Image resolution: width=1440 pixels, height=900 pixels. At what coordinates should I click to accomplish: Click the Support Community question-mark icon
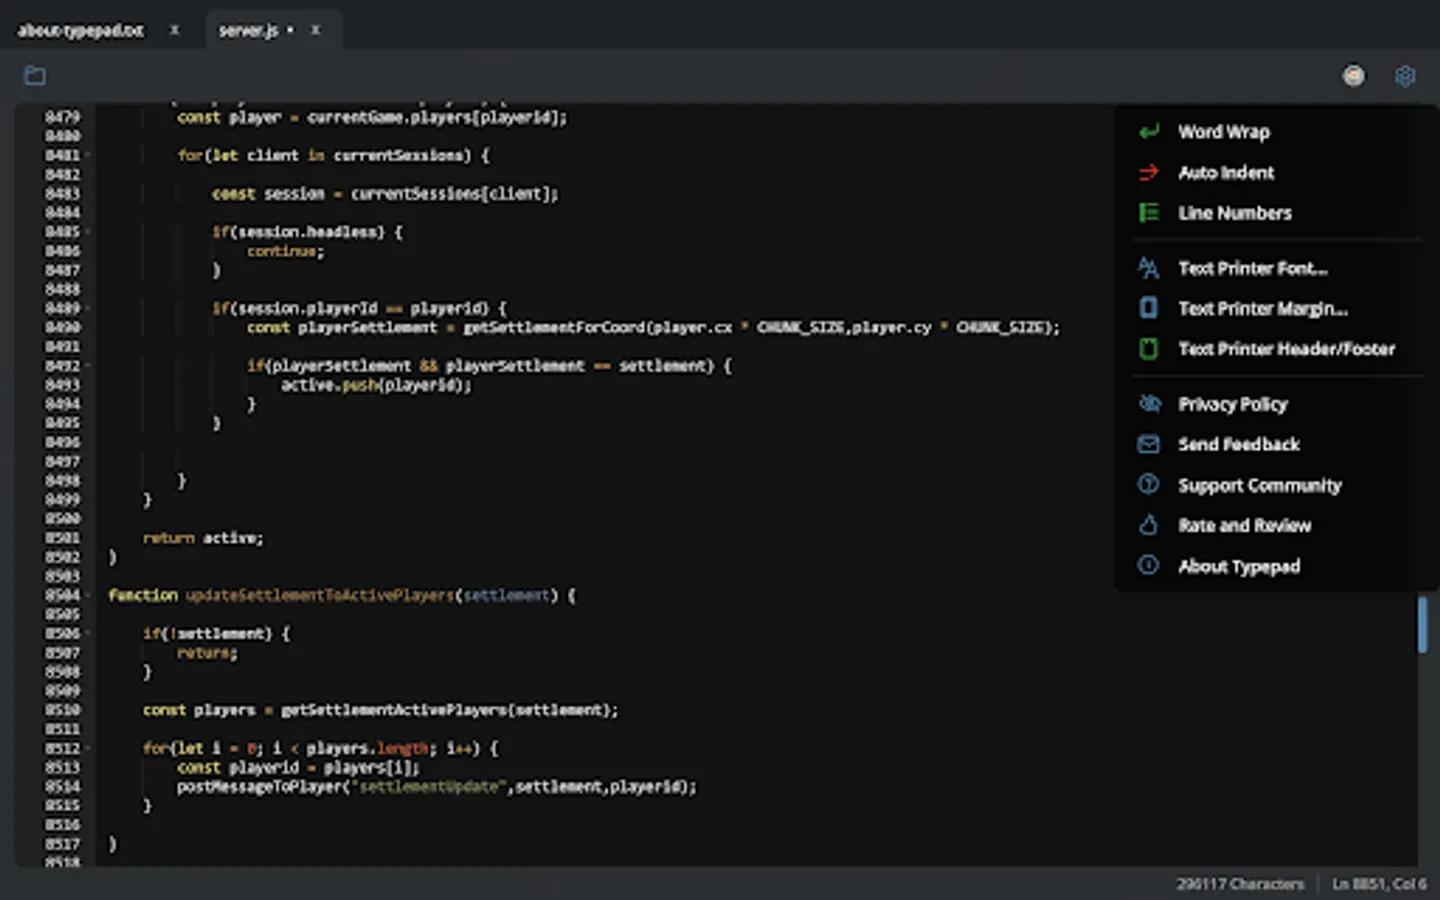point(1147,485)
